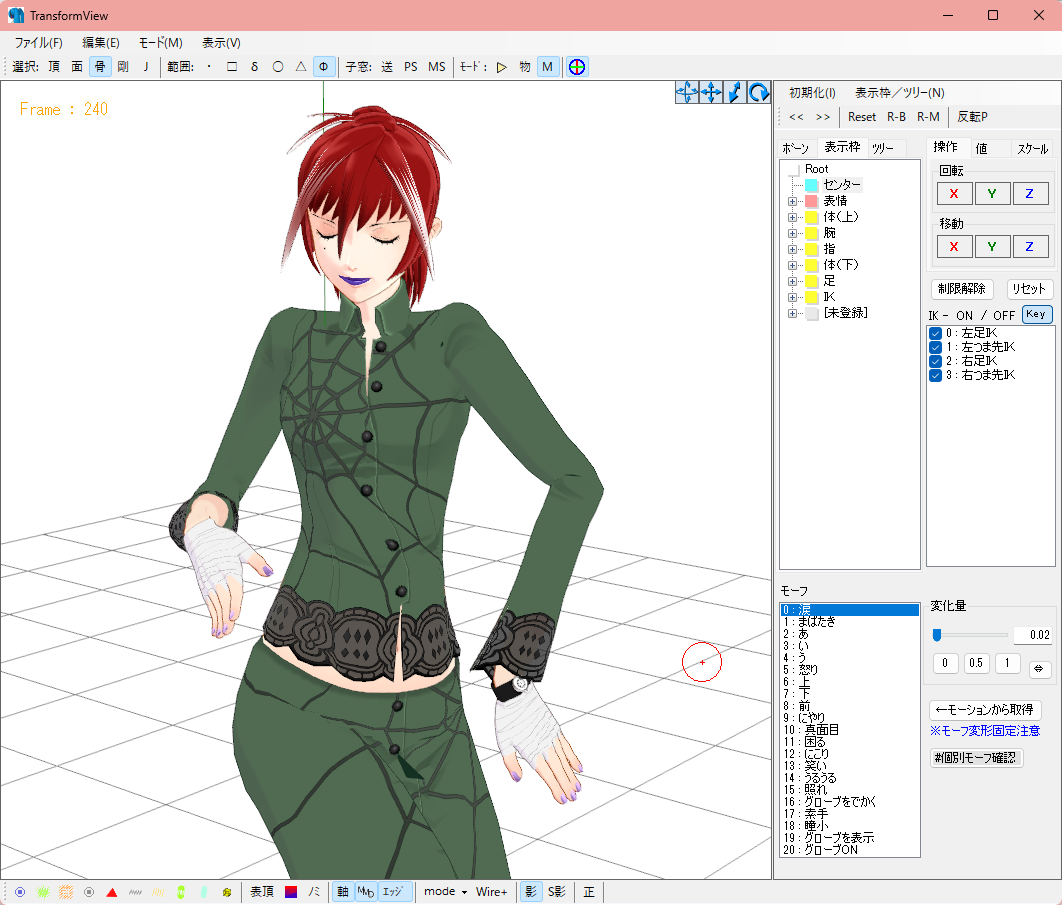Switch to the スケール tab
This screenshot has width=1062, height=905.
click(1032, 148)
